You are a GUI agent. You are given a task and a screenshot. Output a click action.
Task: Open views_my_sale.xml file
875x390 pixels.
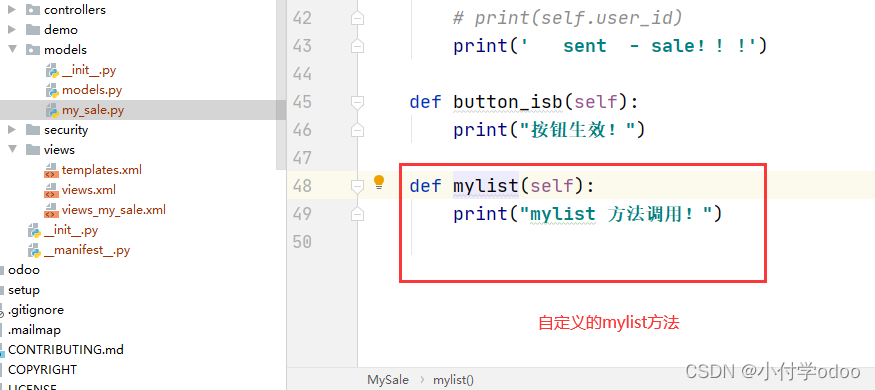click(x=114, y=210)
